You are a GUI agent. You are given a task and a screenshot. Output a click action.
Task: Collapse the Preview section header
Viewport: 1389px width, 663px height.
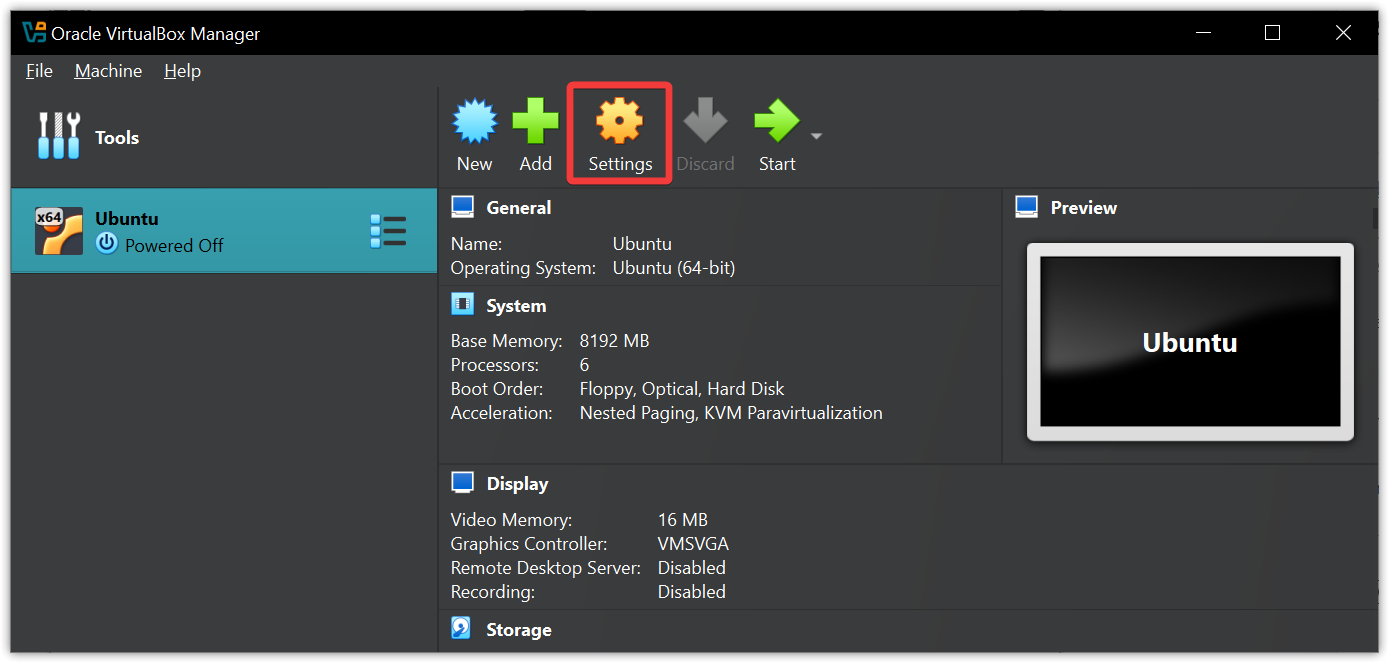click(x=1083, y=208)
